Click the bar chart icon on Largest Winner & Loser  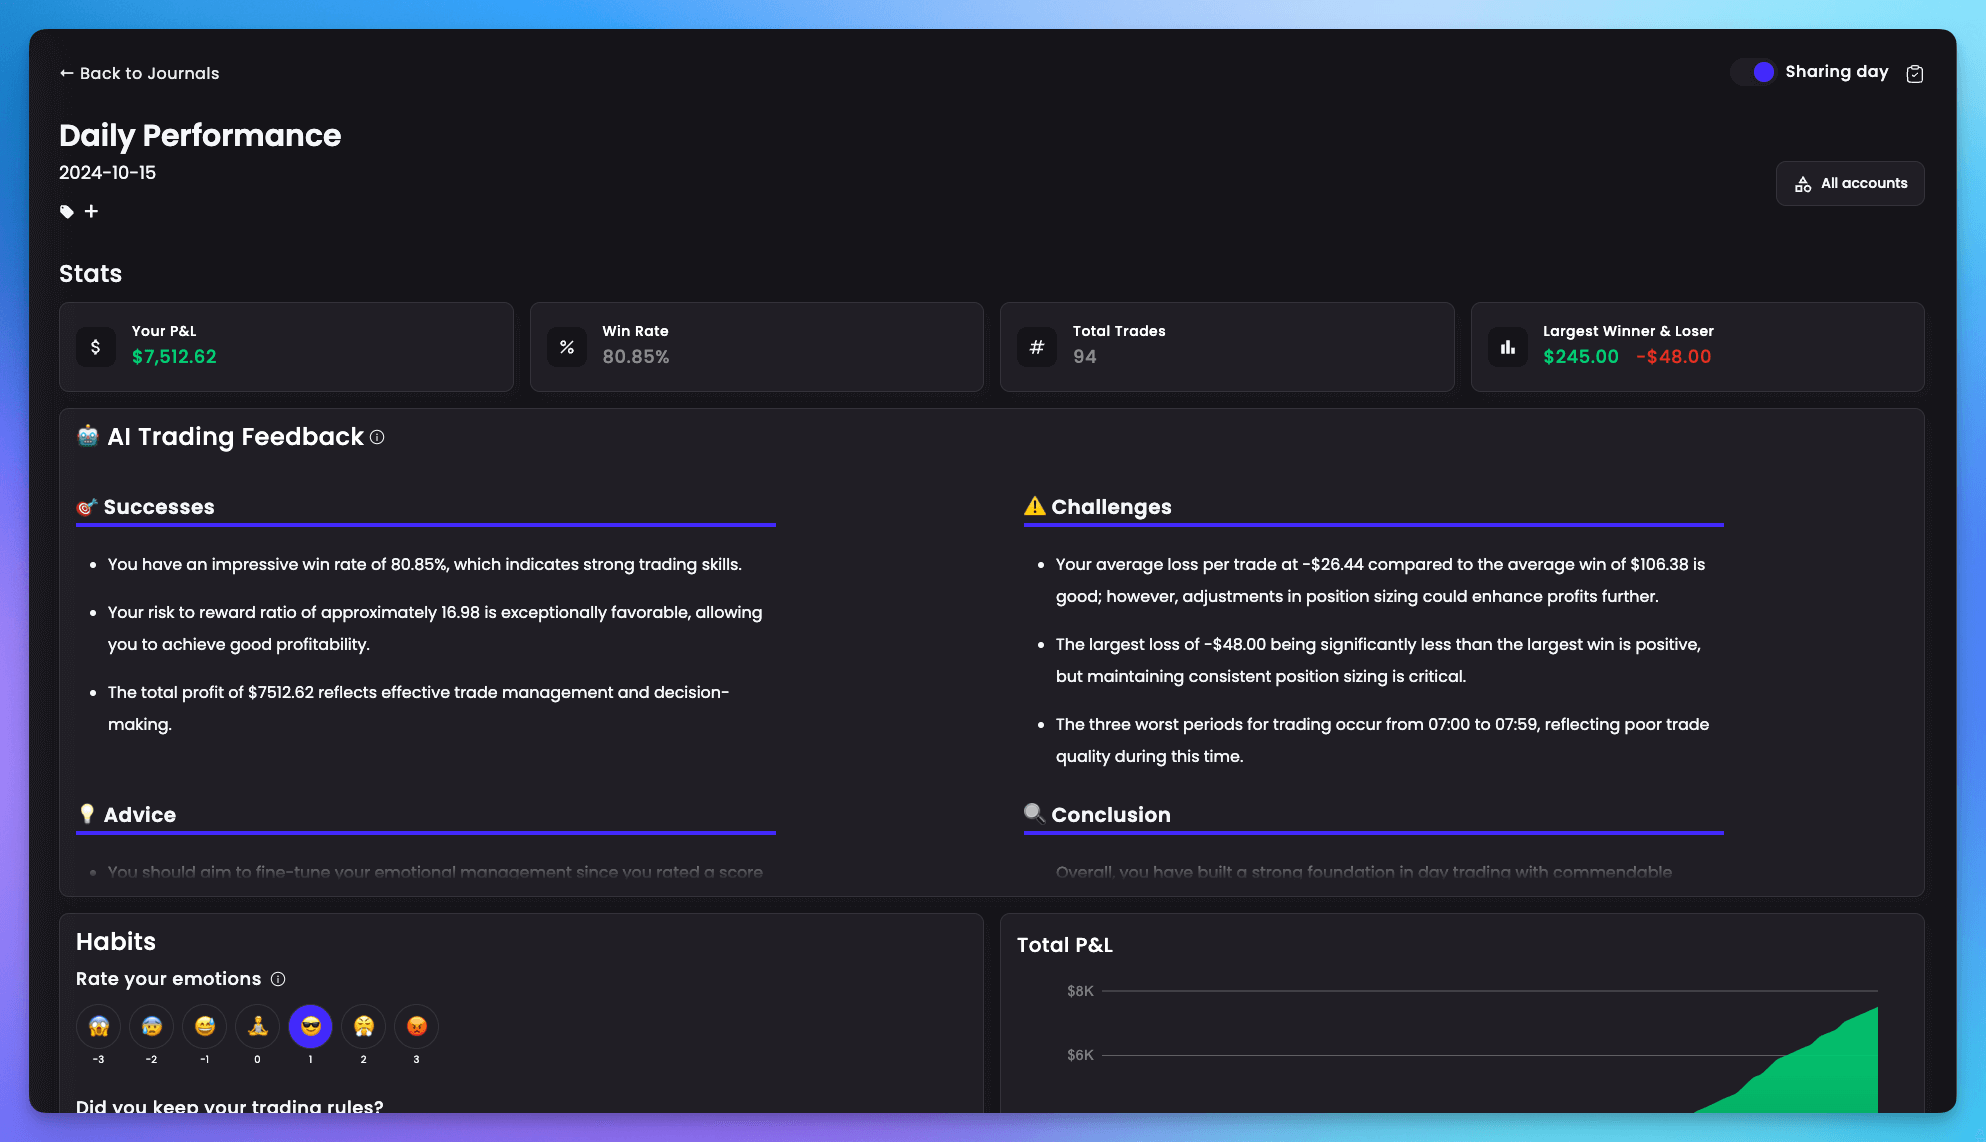pos(1507,346)
